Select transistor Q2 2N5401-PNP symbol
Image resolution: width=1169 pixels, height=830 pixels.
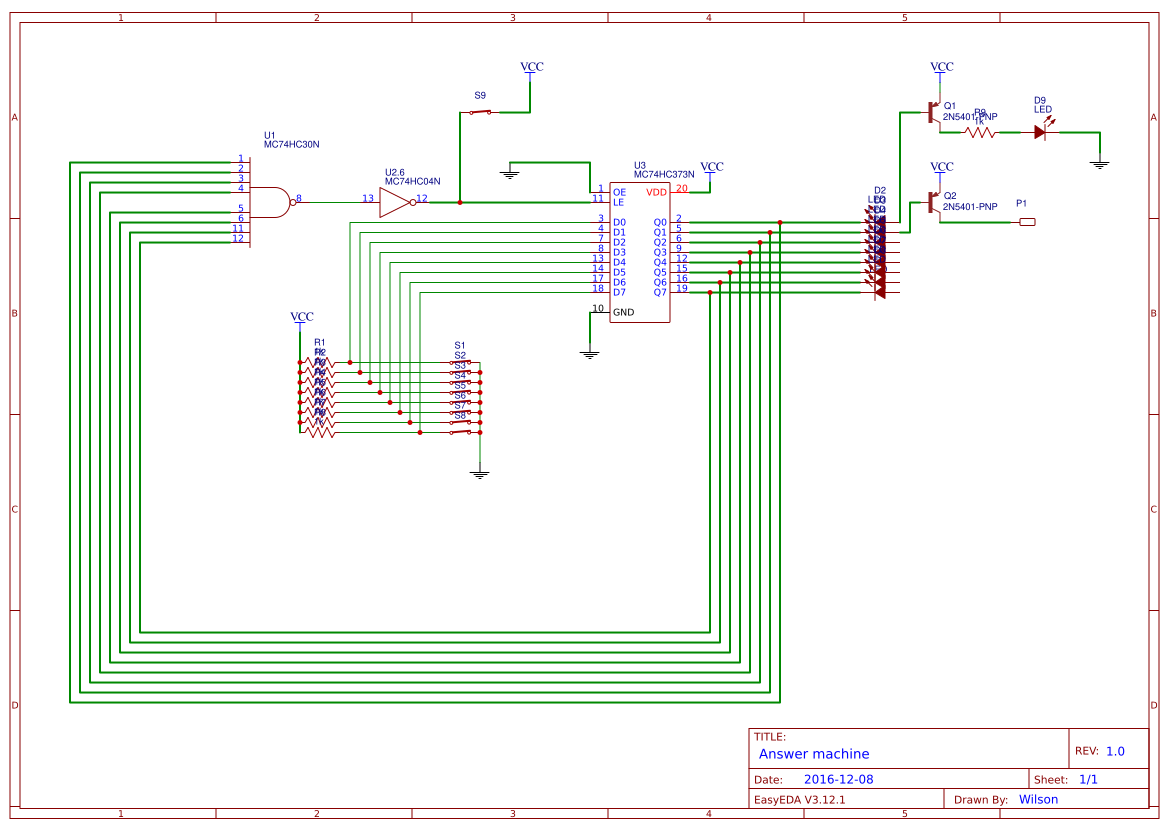point(930,200)
